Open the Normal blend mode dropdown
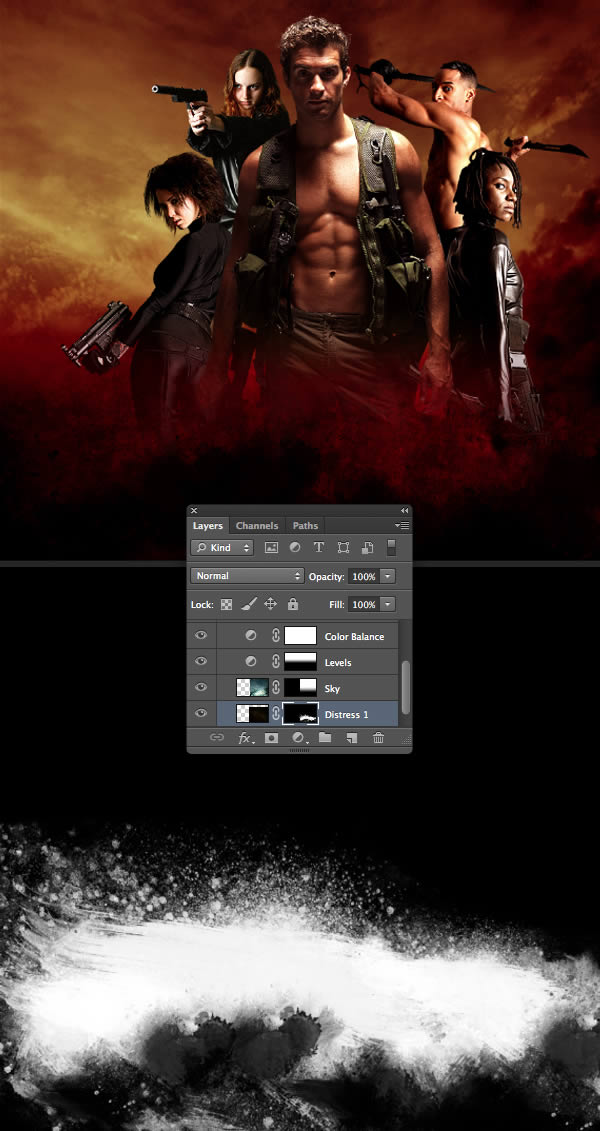 point(247,576)
